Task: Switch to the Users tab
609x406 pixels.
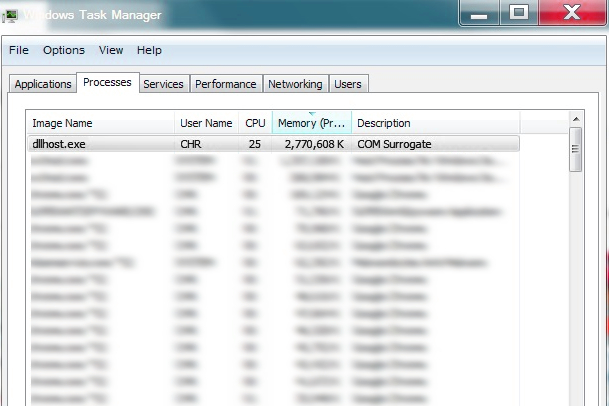Action: (x=348, y=84)
